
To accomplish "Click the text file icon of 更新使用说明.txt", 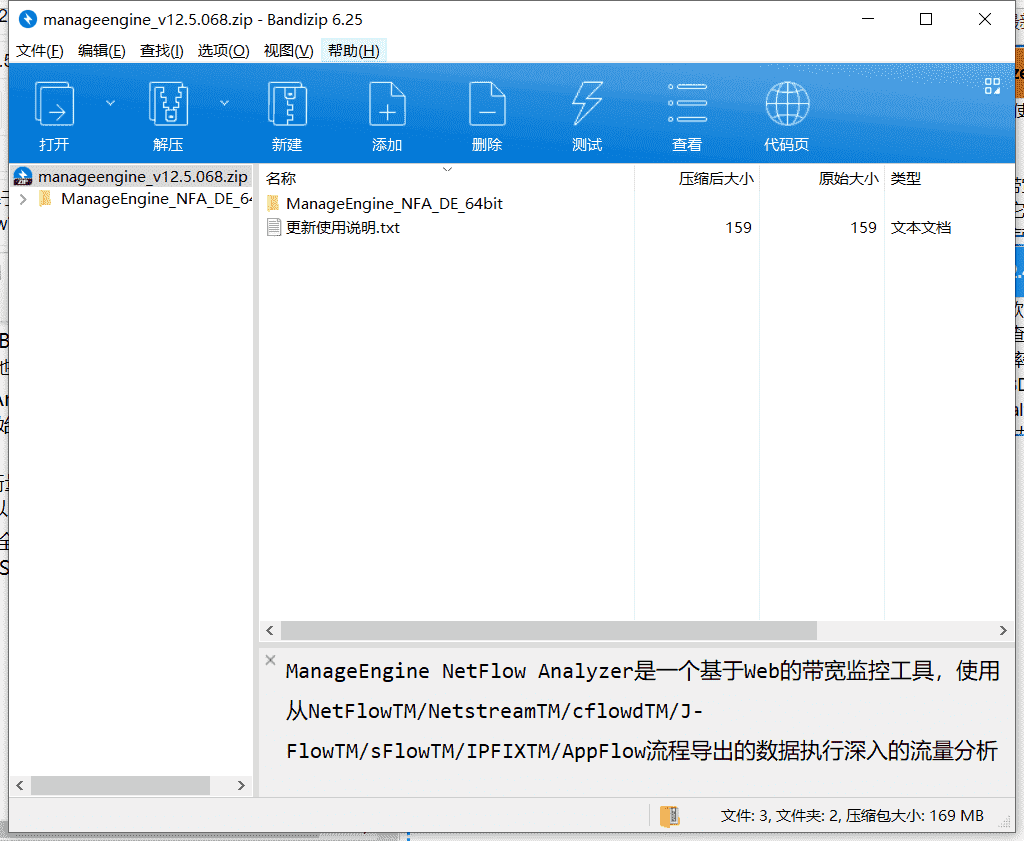I will pos(274,228).
